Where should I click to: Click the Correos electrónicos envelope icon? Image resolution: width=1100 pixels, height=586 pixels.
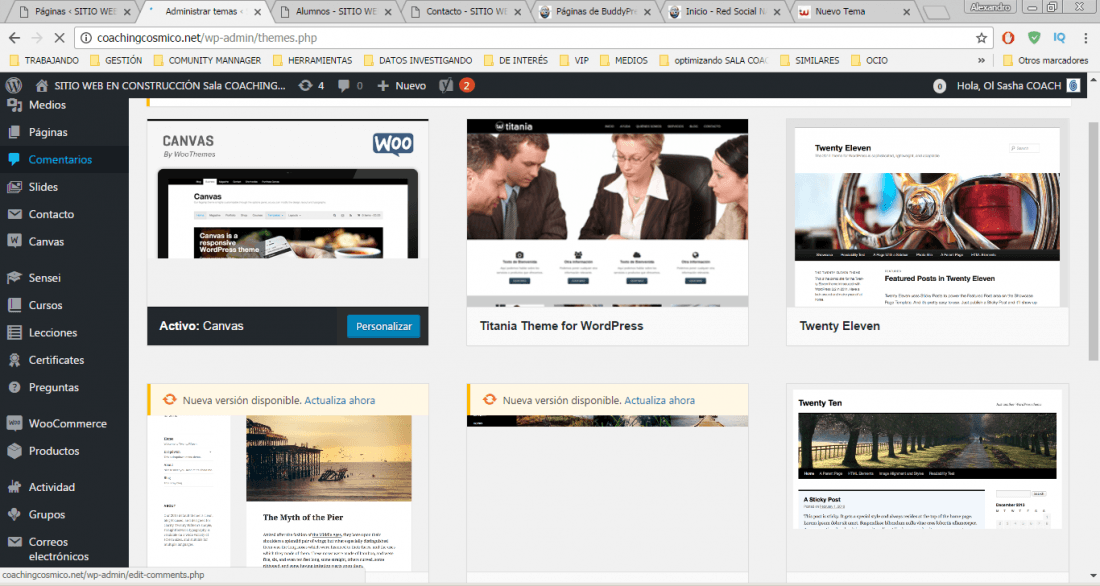(x=14, y=542)
